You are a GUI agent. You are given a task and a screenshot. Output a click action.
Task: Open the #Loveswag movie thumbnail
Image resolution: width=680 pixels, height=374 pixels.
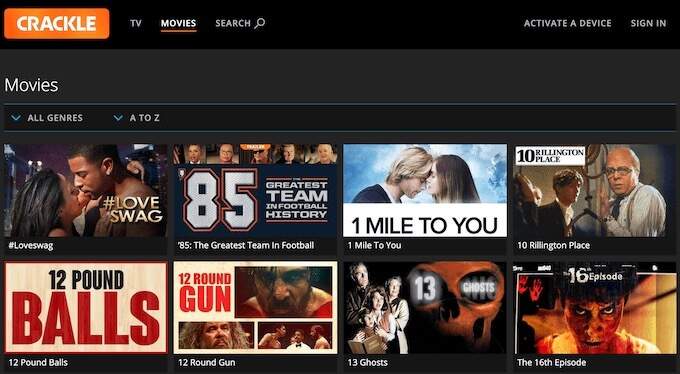(85, 190)
